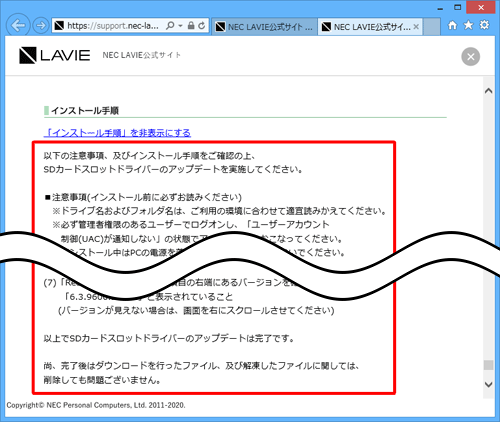Go back with the browser back arrow
This screenshot has height=422, width=500.
pyautogui.click(x=18, y=25)
